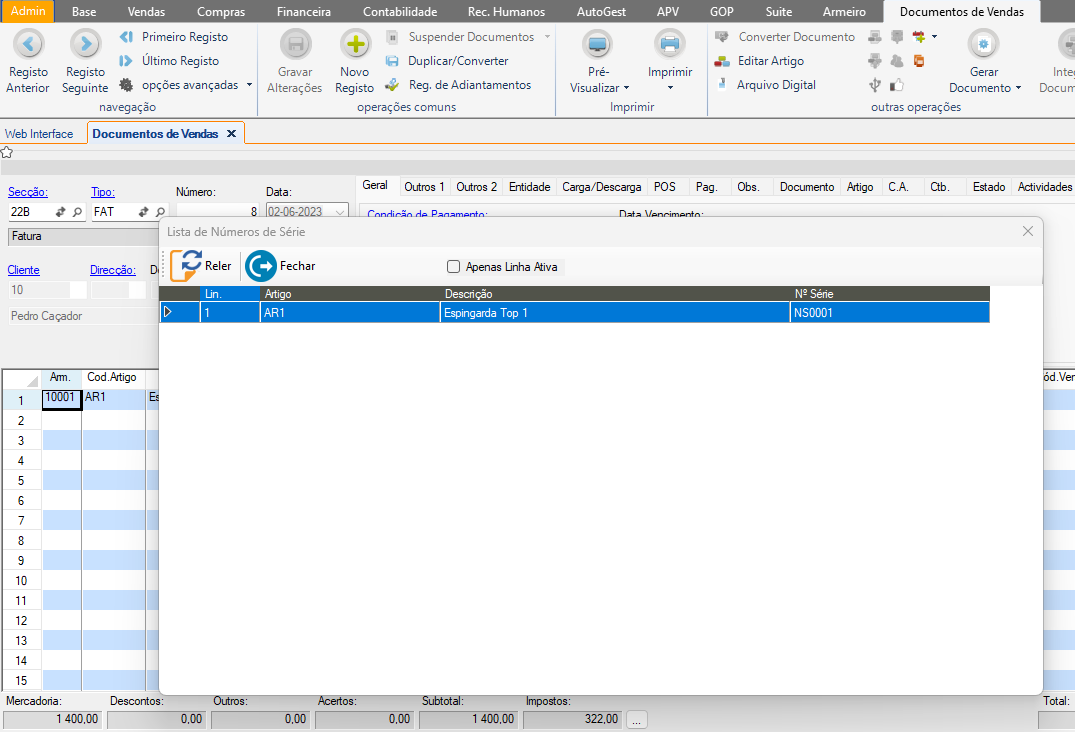Click the ellipsis button beside Impostos
Screen dimensions: 1075x732
coord(638,719)
